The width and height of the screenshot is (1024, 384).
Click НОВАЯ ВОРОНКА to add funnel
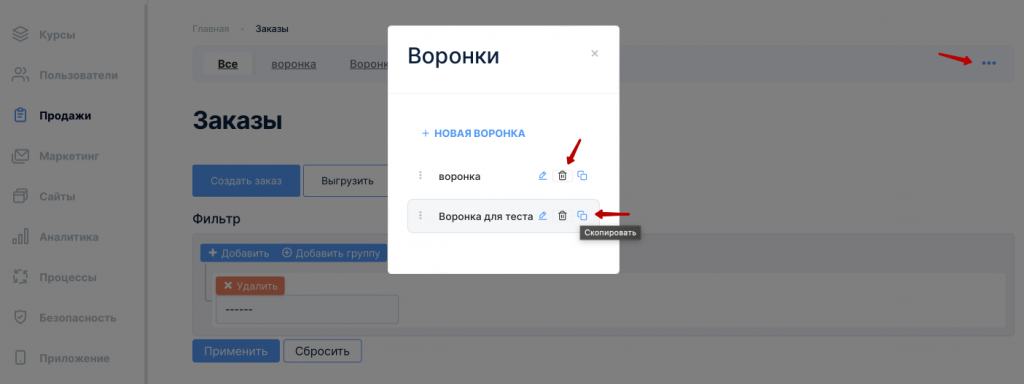[473, 133]
